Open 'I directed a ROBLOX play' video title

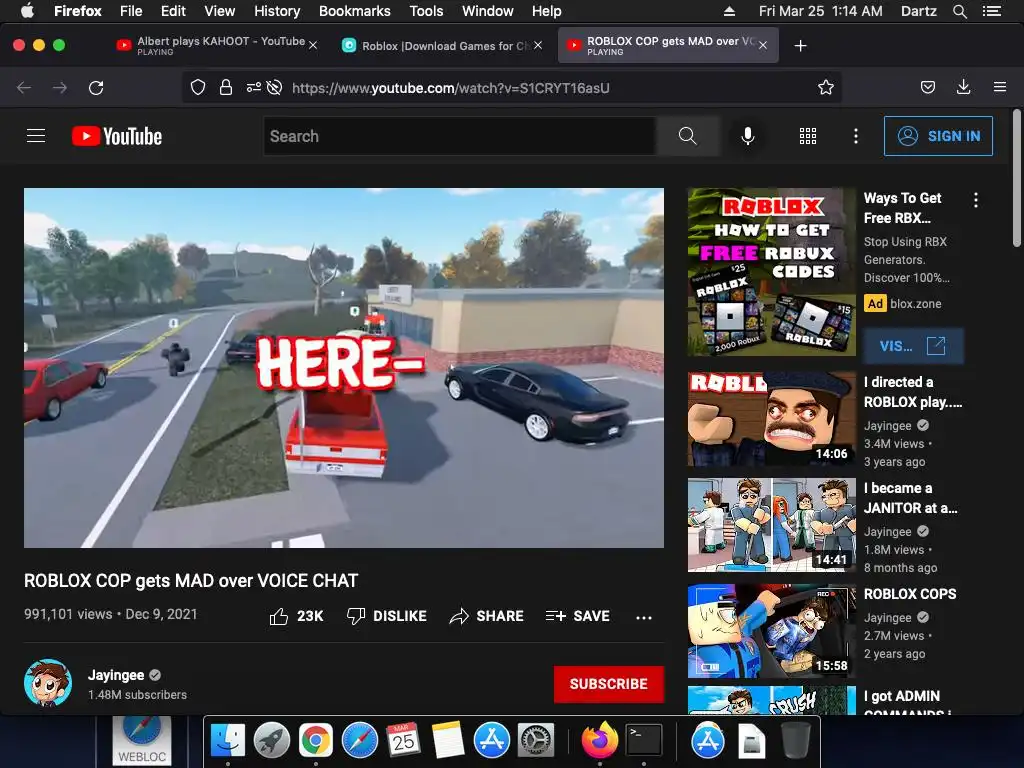912,392
